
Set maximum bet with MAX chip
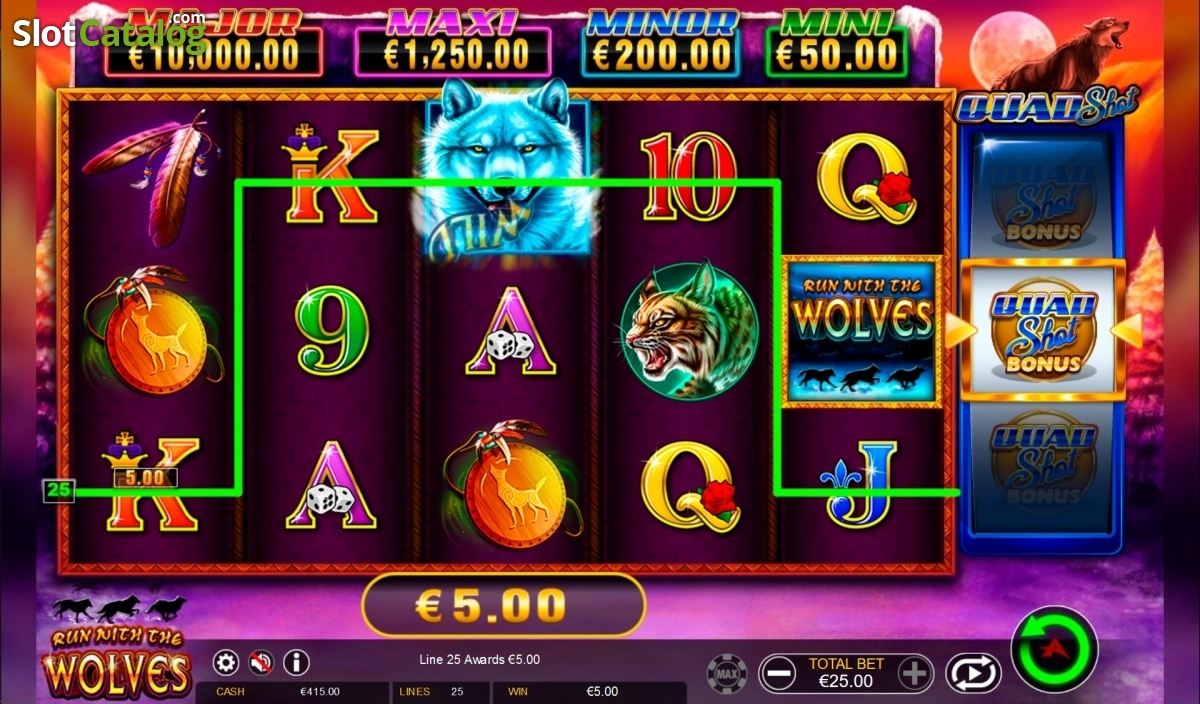tap(727, 673)
